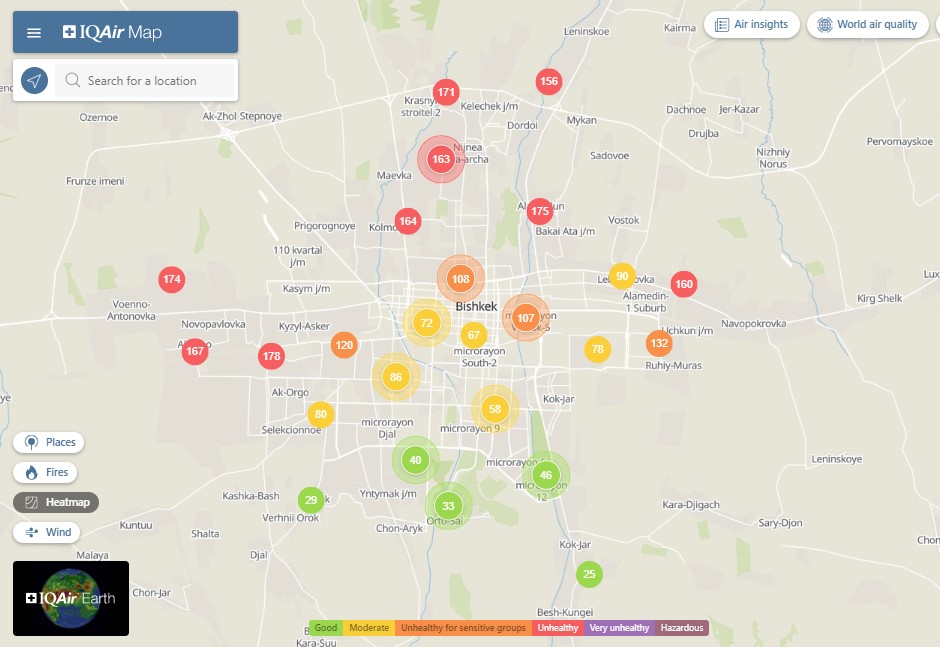The width and height of the screenshot is (940, 647).
Task: Click the locate-me arrow icon
Action: pos(35,81)
